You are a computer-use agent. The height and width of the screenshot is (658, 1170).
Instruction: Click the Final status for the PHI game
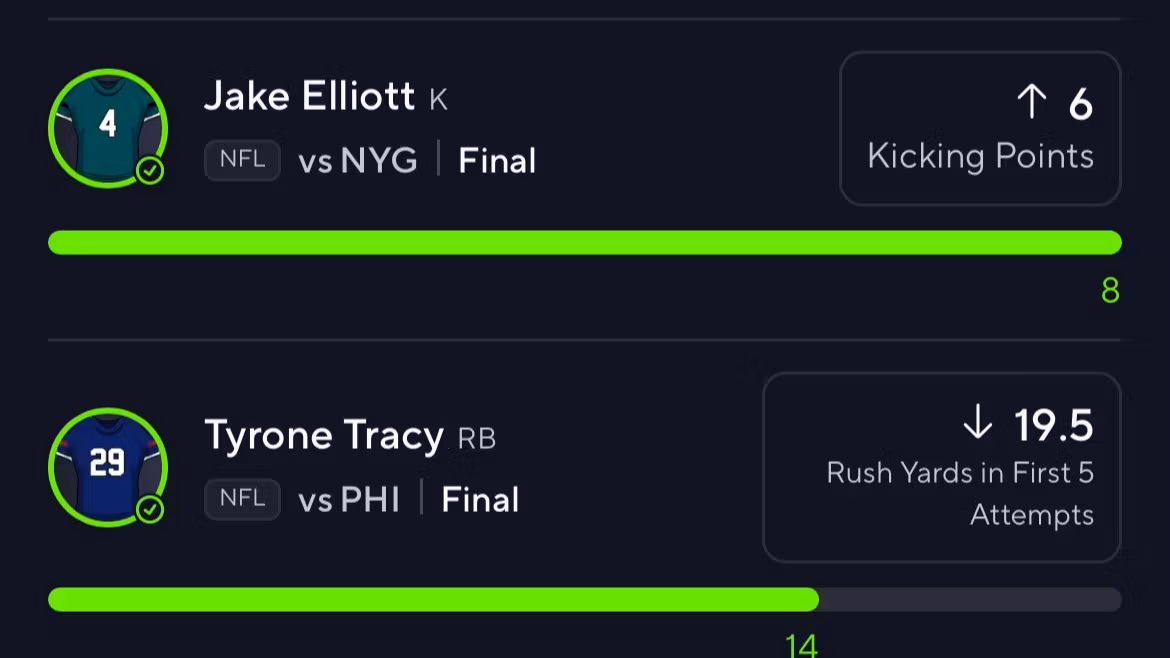point(480,500)
